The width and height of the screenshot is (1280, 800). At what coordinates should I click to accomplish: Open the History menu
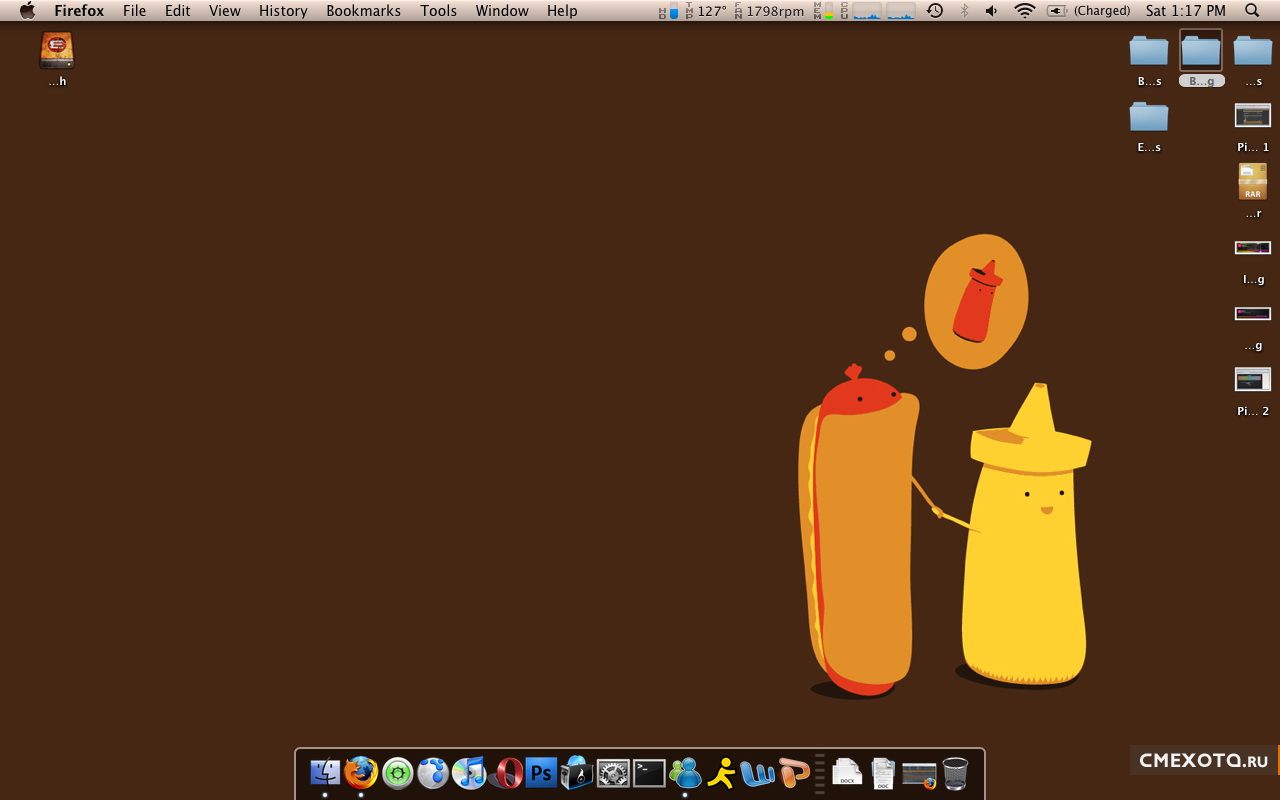[283, 11]
